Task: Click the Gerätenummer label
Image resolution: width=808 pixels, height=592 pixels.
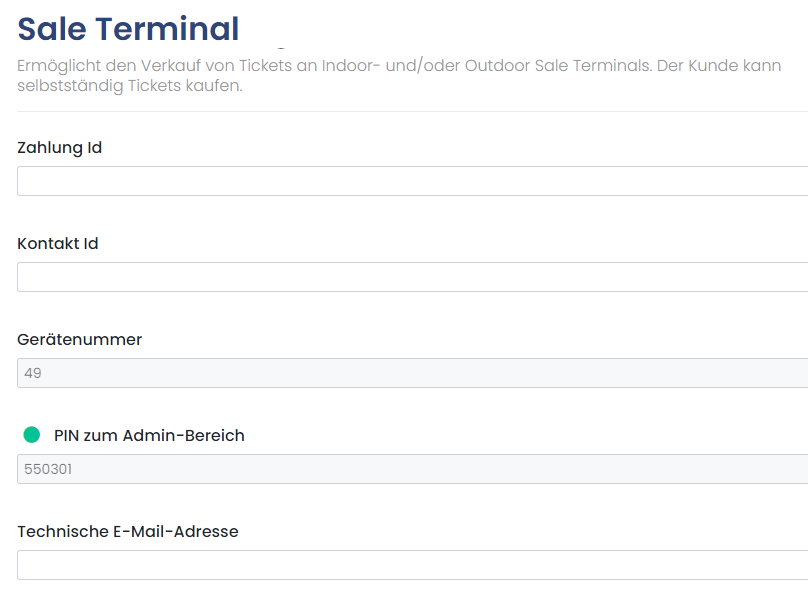Action: click(x=79, y=340)
